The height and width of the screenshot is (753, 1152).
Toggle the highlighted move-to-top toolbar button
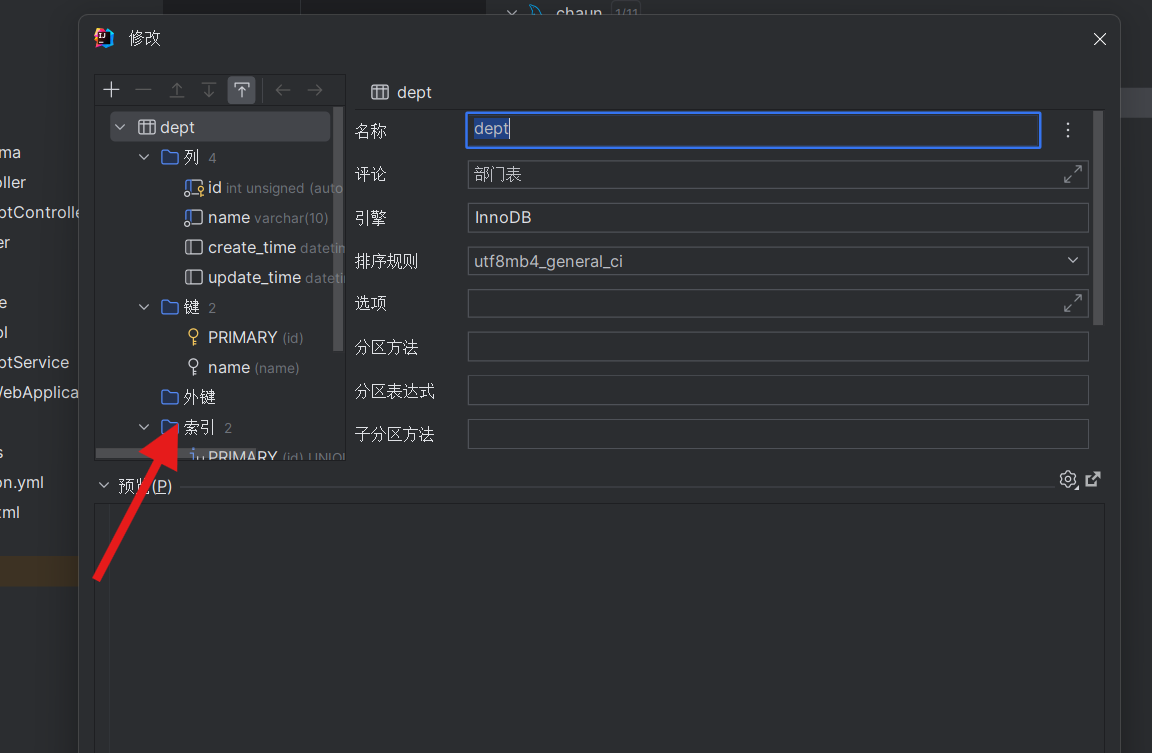click(241, 90)
